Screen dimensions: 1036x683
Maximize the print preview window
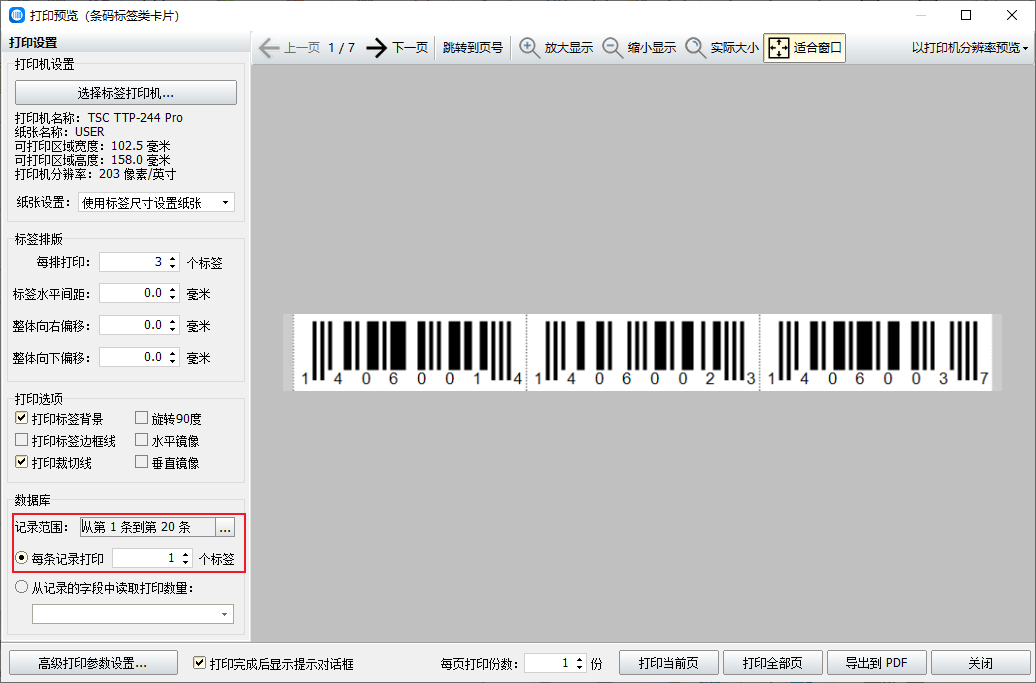tap(966, 15)
